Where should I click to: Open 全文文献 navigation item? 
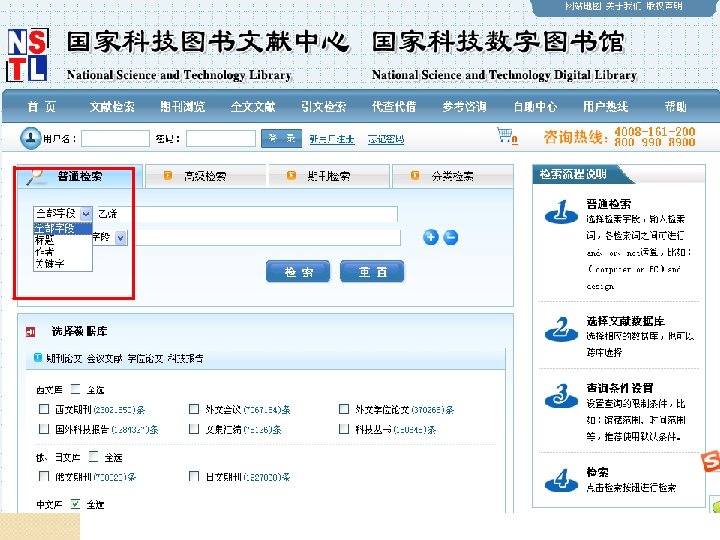(253, 107)
